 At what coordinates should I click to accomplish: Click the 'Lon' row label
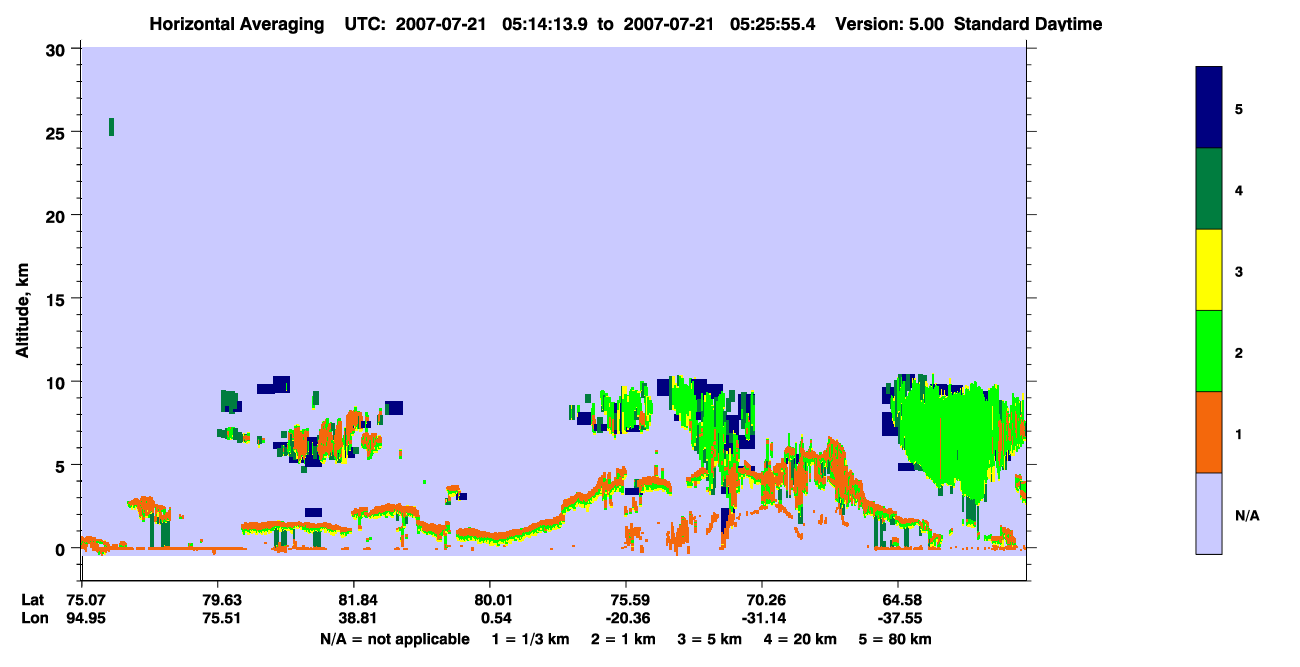pyautogui.click(x=33, y=618)
